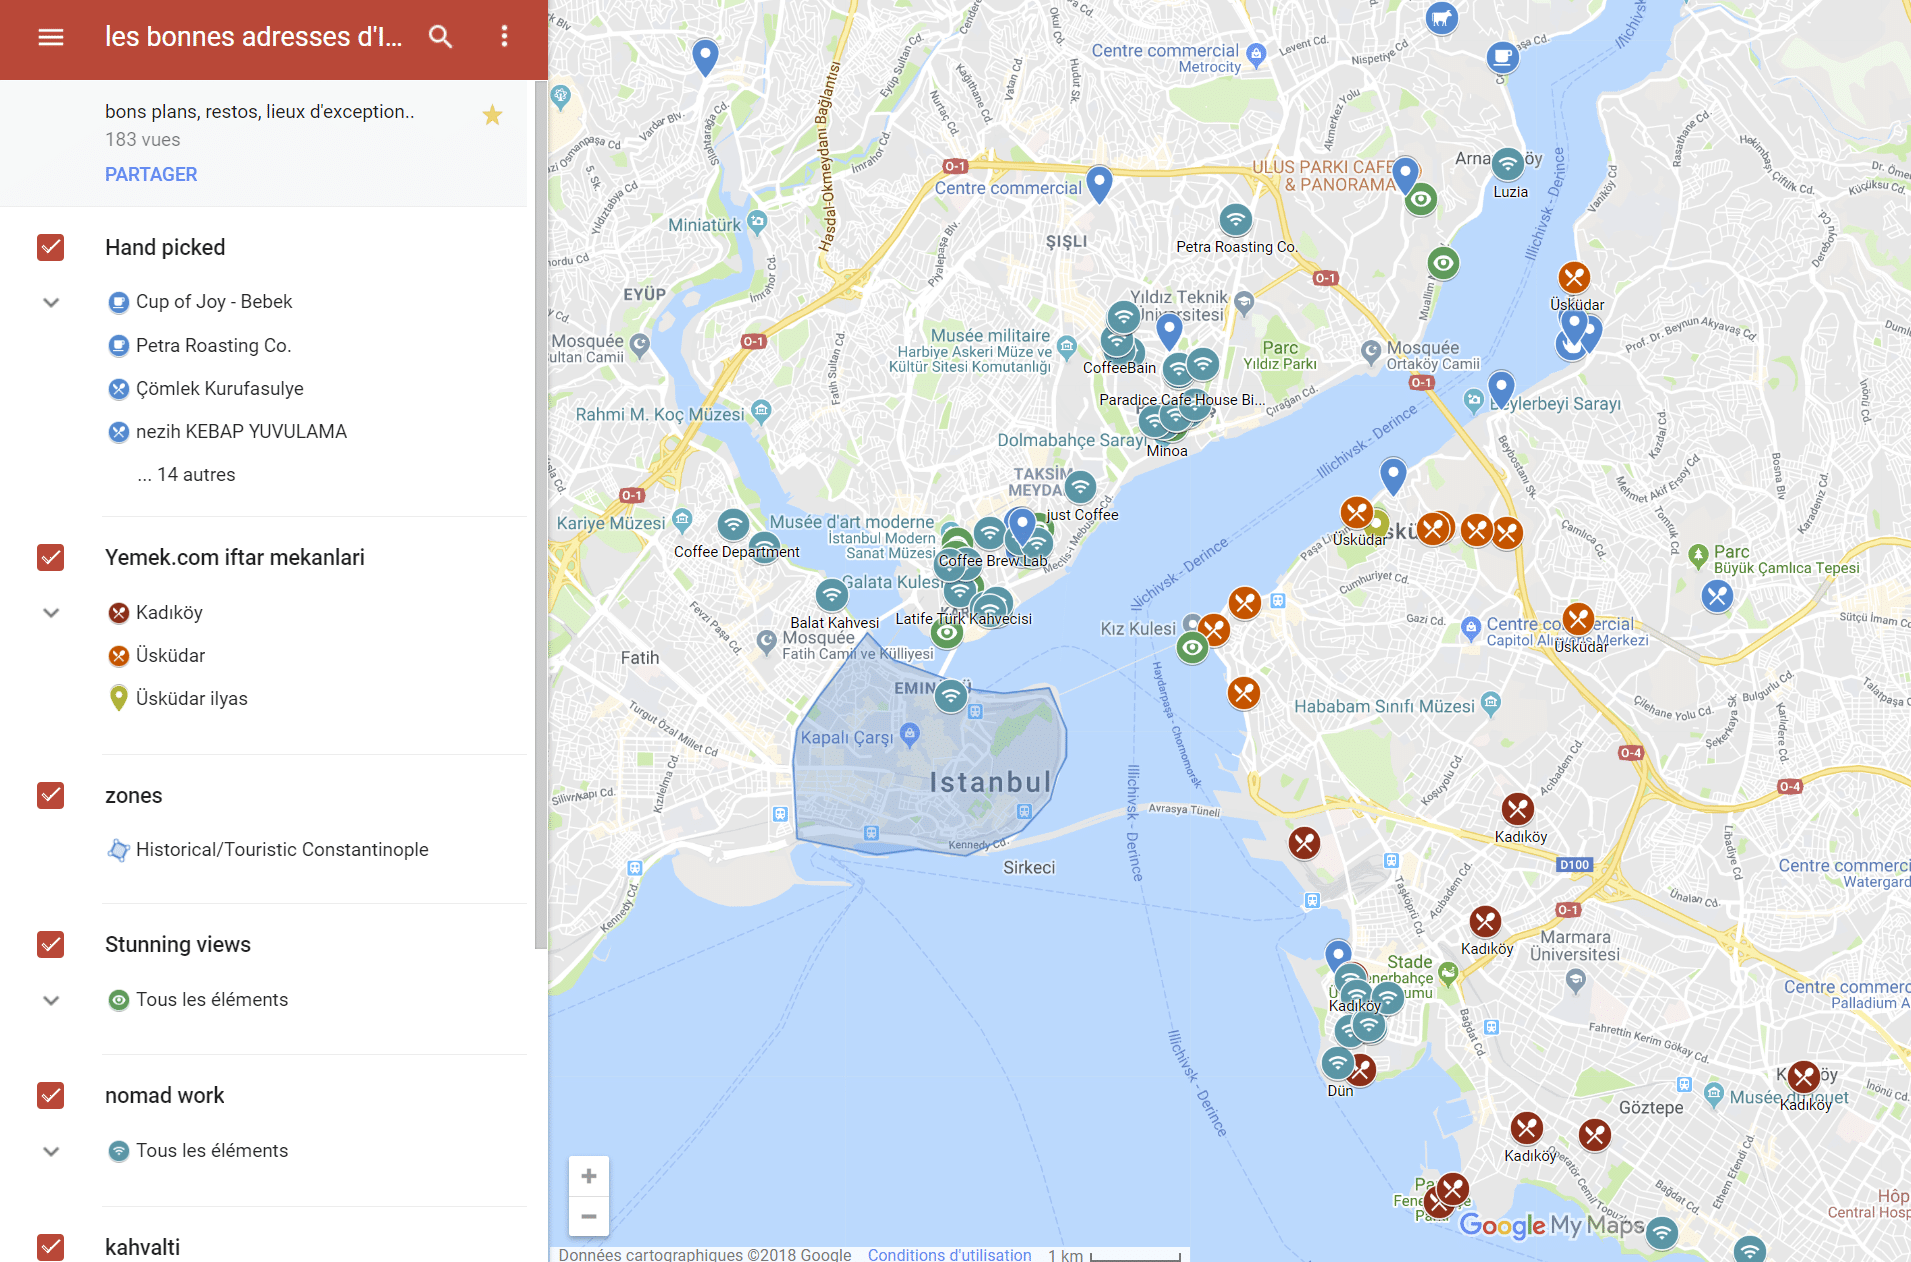Click the sidebar vertical scrollbar

[540, 500]
